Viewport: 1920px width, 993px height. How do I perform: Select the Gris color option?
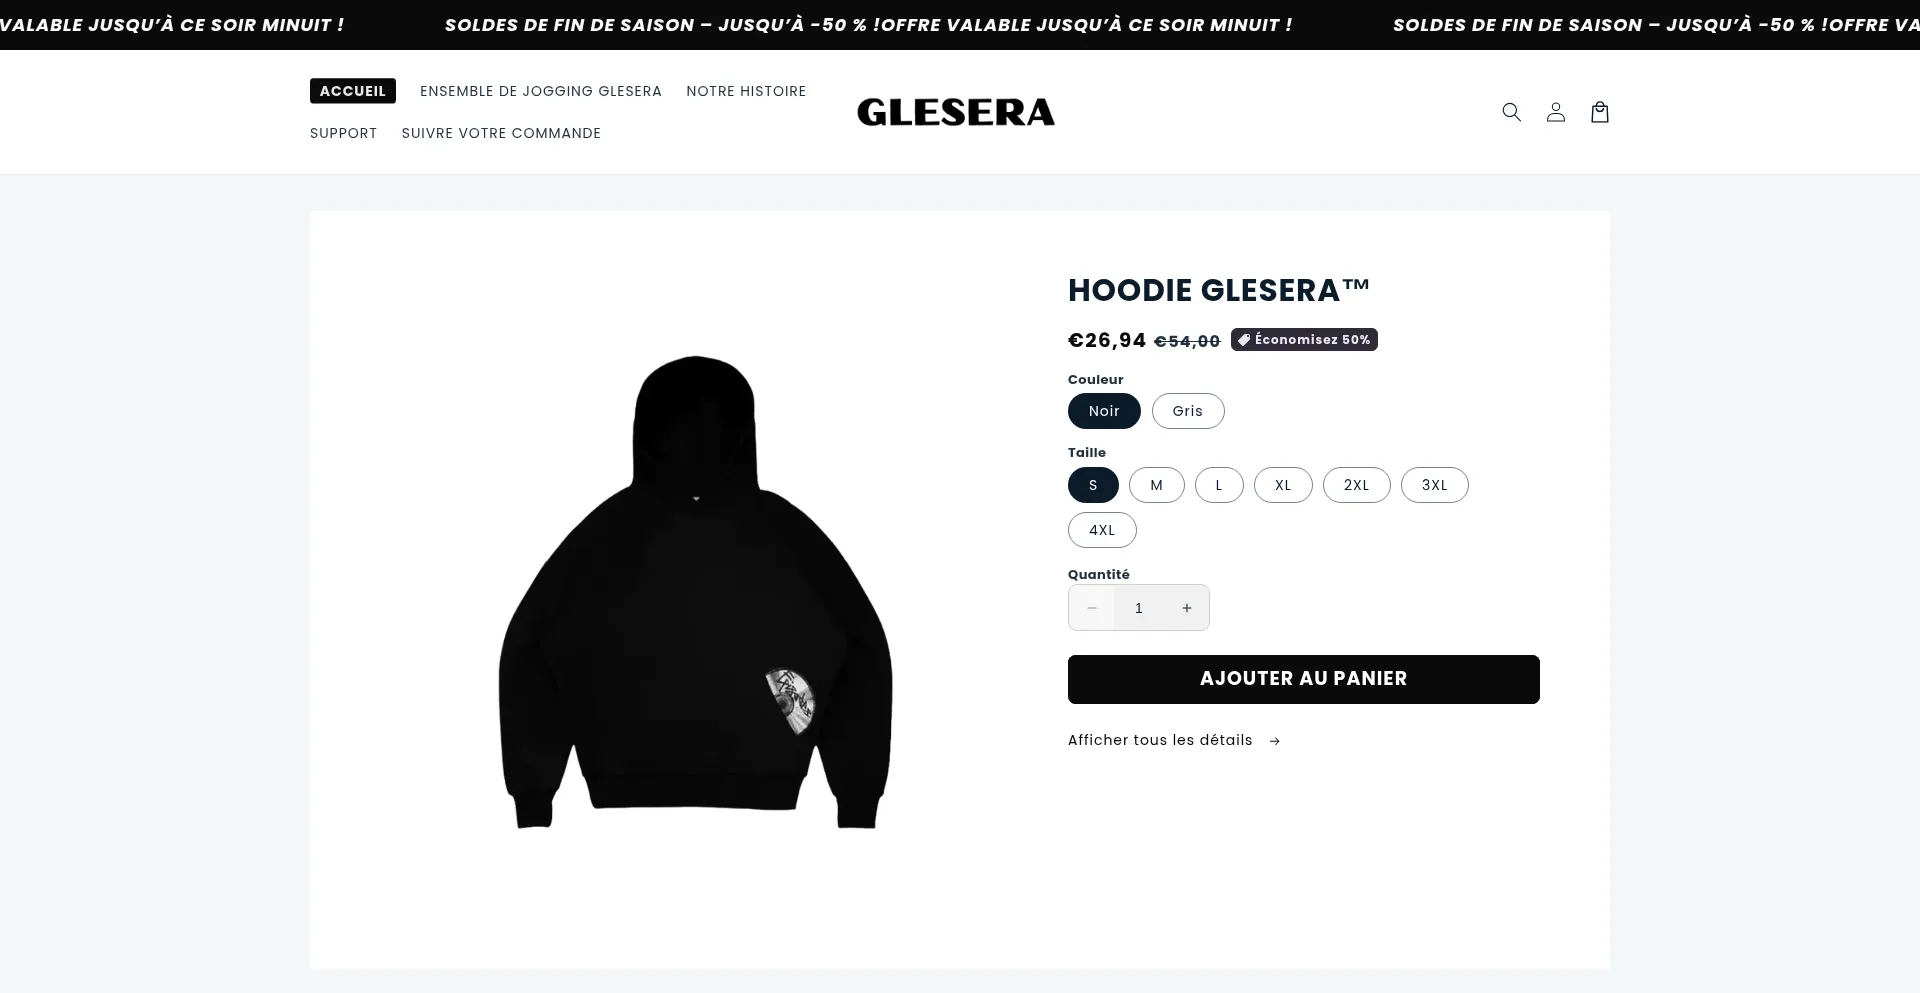pyautogui.click(x=1188, y=411)
